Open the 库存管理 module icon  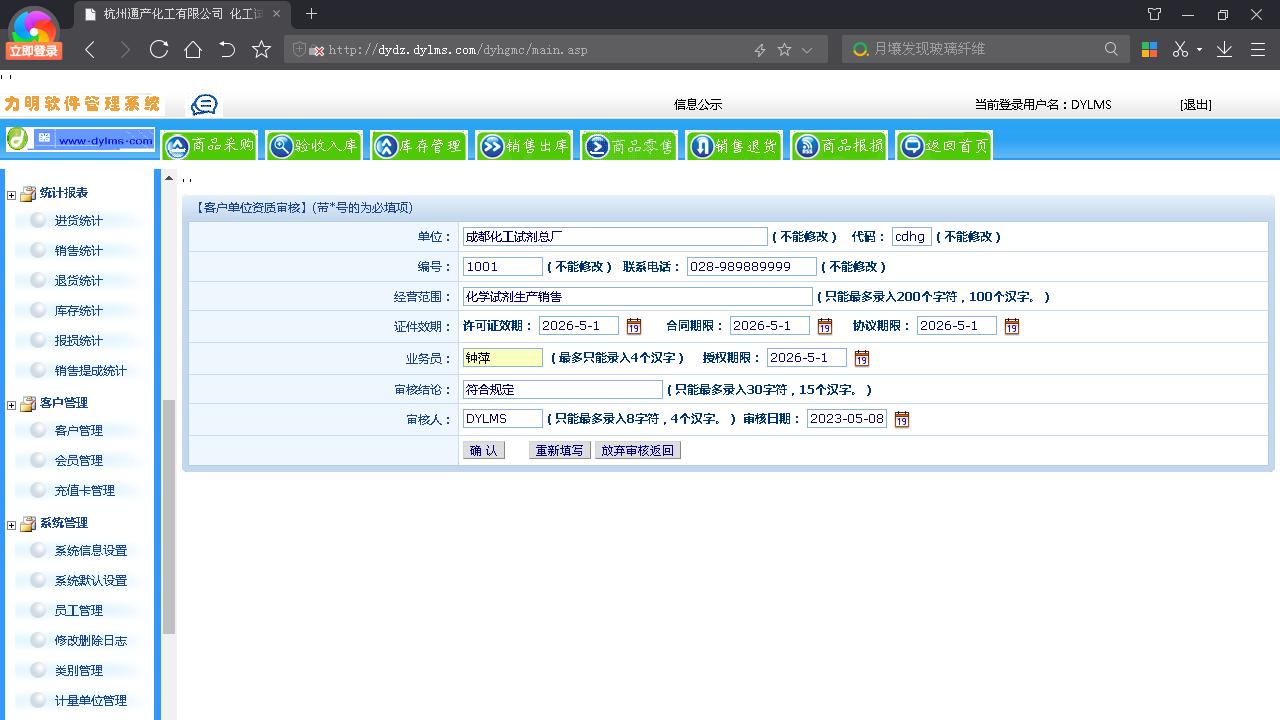click(419, 144)
